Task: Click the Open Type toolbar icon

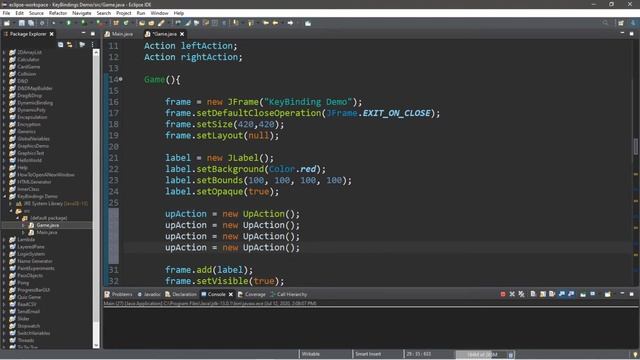Action: tap(142, 23)
